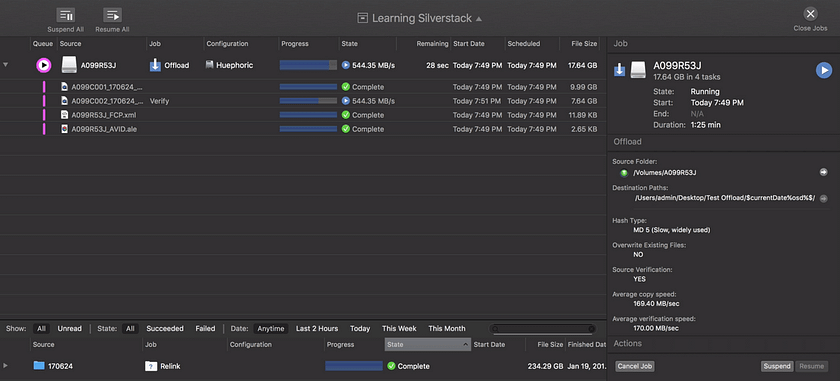
Task: Reveal source folder with the arrow icon
Action: pos(823,172)
